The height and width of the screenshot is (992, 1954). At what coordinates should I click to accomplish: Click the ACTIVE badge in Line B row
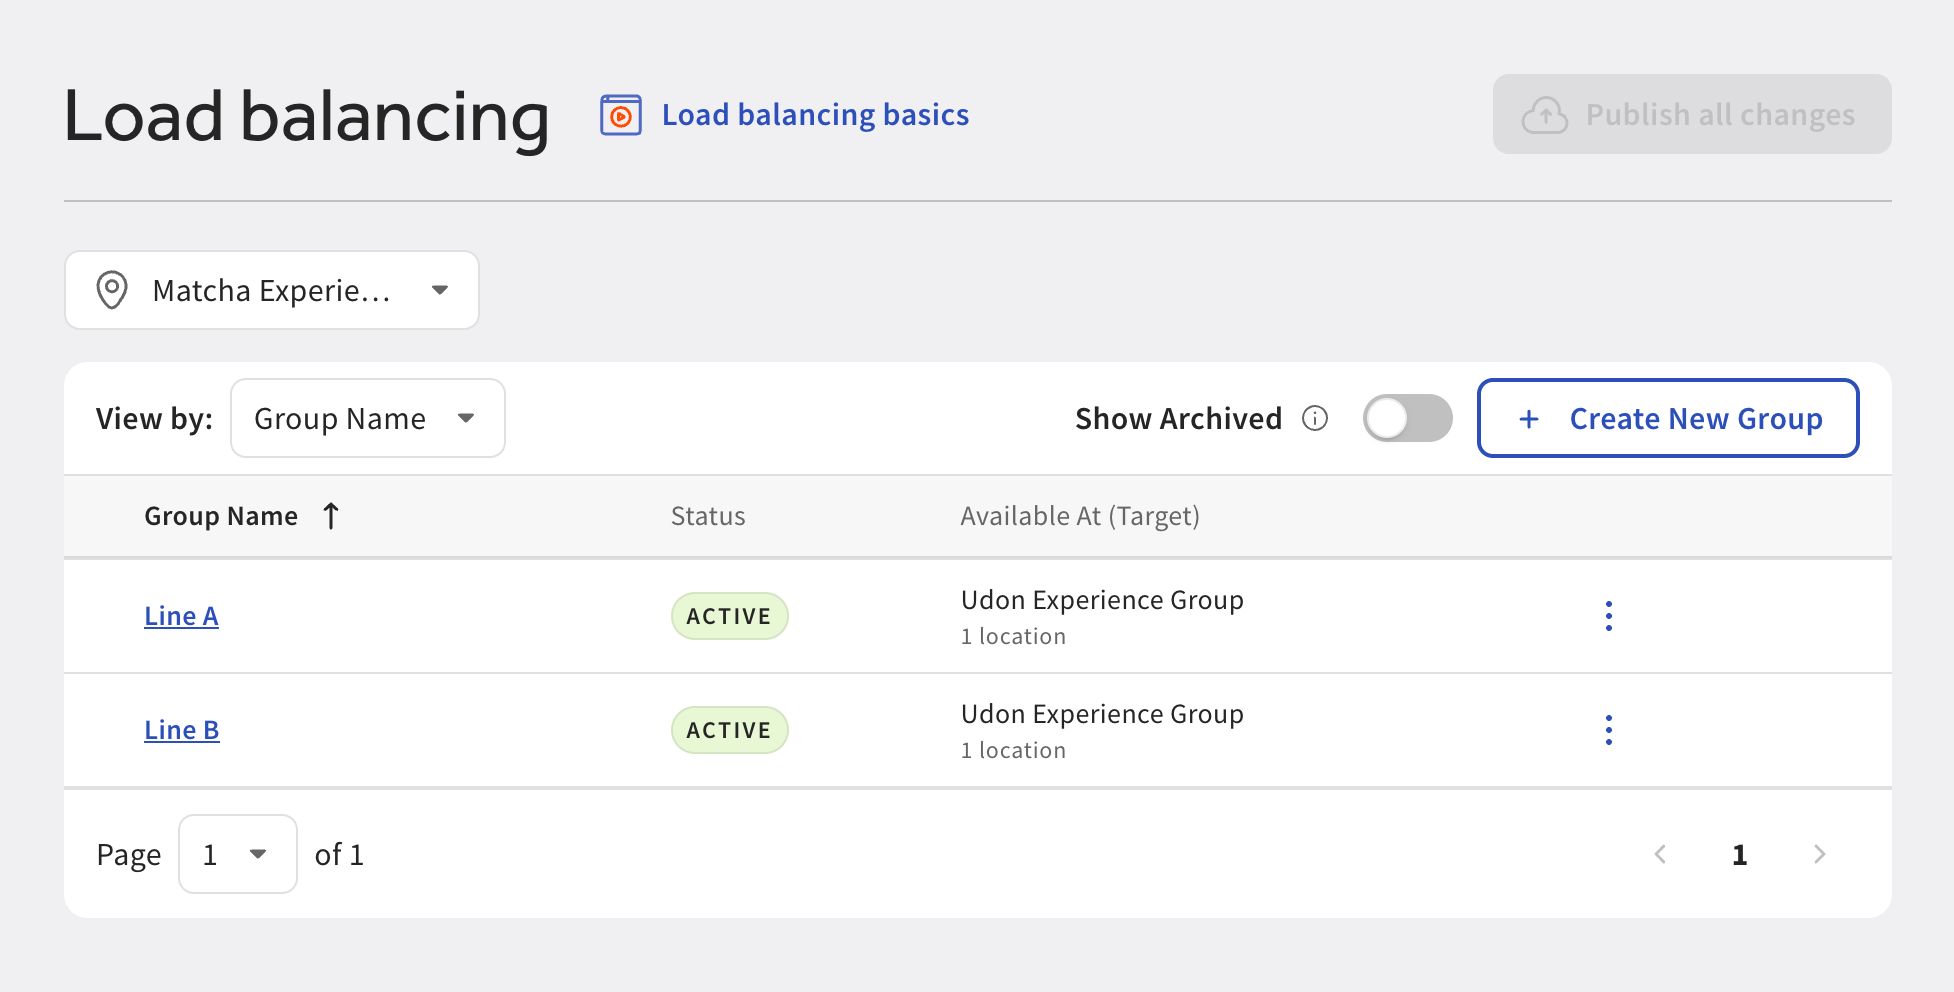(730, 730)
